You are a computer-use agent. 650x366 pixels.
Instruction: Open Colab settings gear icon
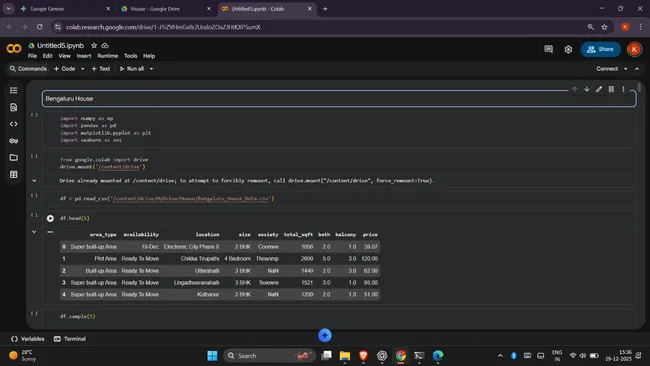coord(568,49)
